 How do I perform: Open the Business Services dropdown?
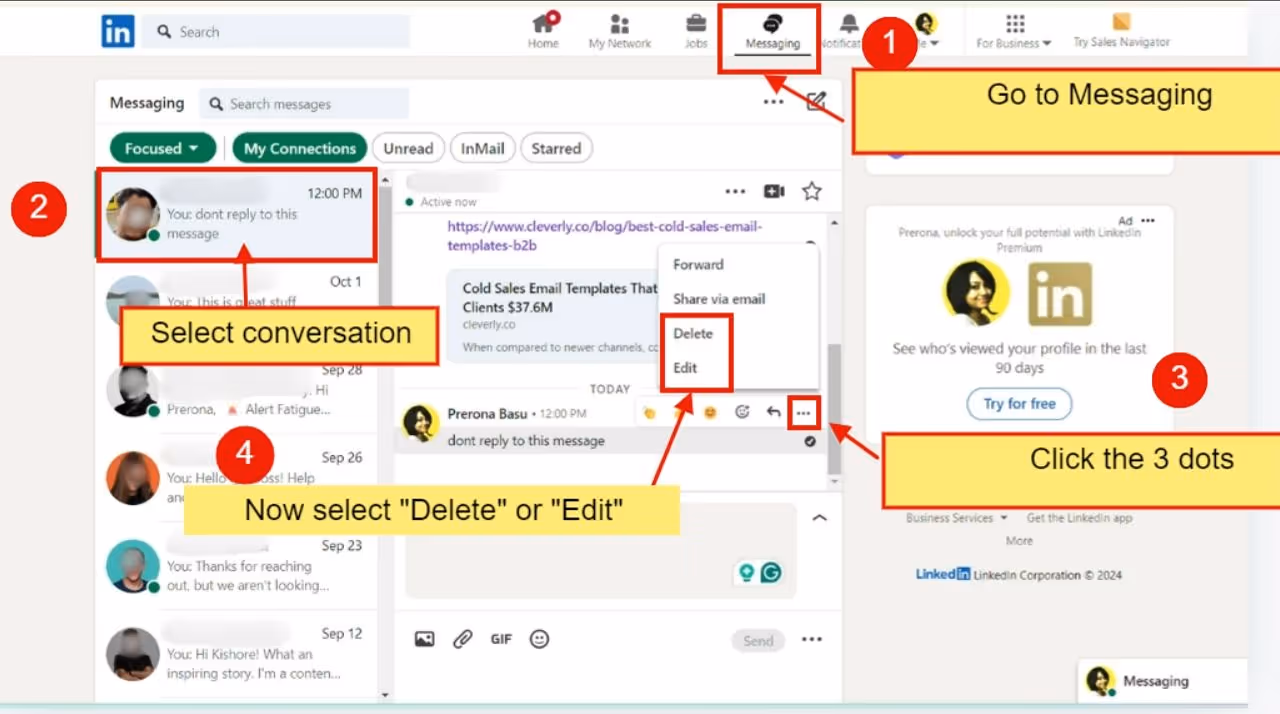click(949, 518)
